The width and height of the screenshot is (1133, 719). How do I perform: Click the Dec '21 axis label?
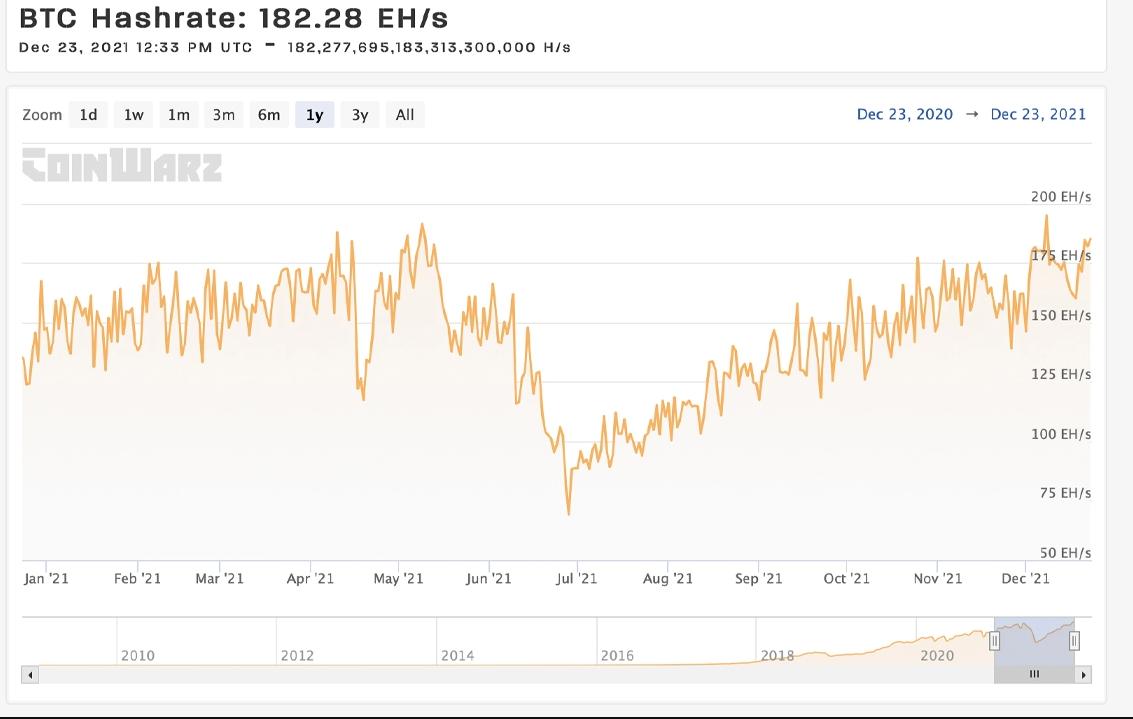(1025, 579)
